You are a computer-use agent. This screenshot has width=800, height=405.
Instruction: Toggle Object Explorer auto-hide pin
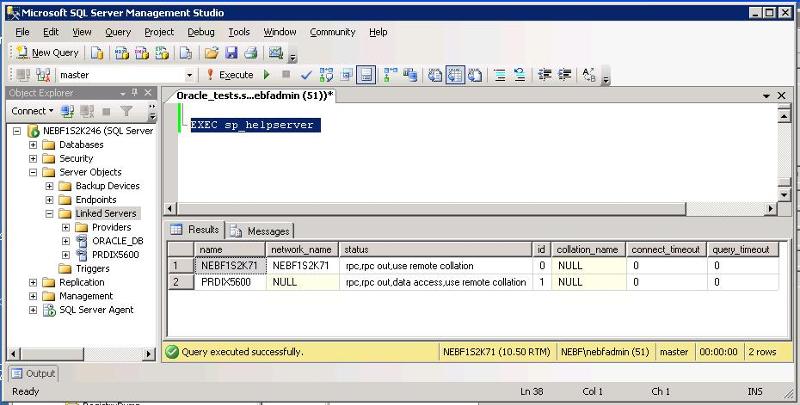pos(135,93)
